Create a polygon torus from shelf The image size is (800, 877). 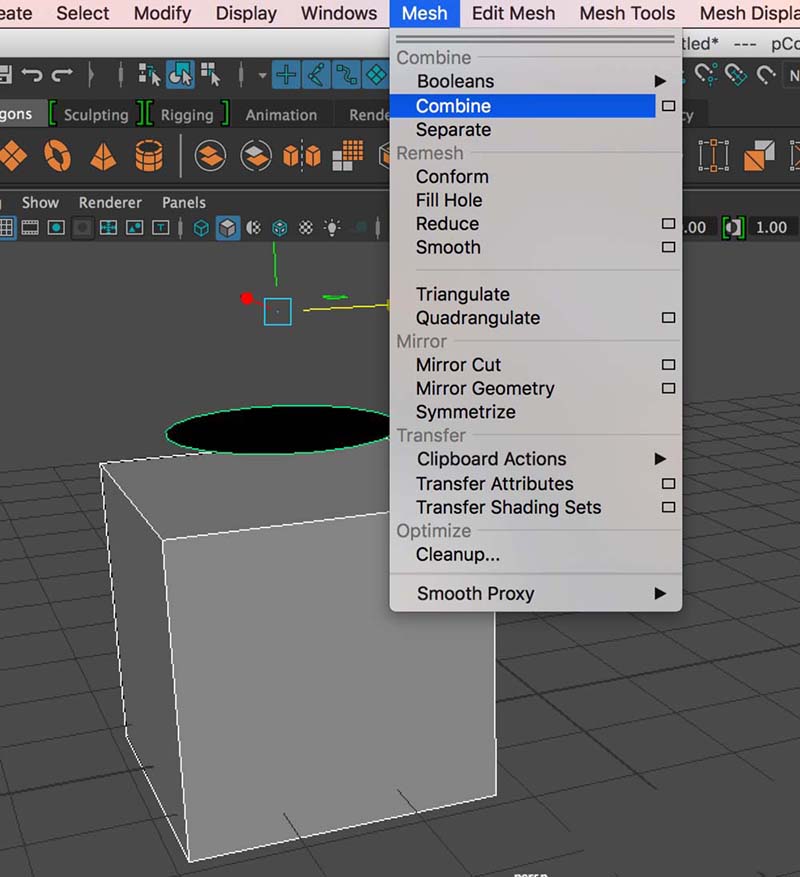[58, 155]
